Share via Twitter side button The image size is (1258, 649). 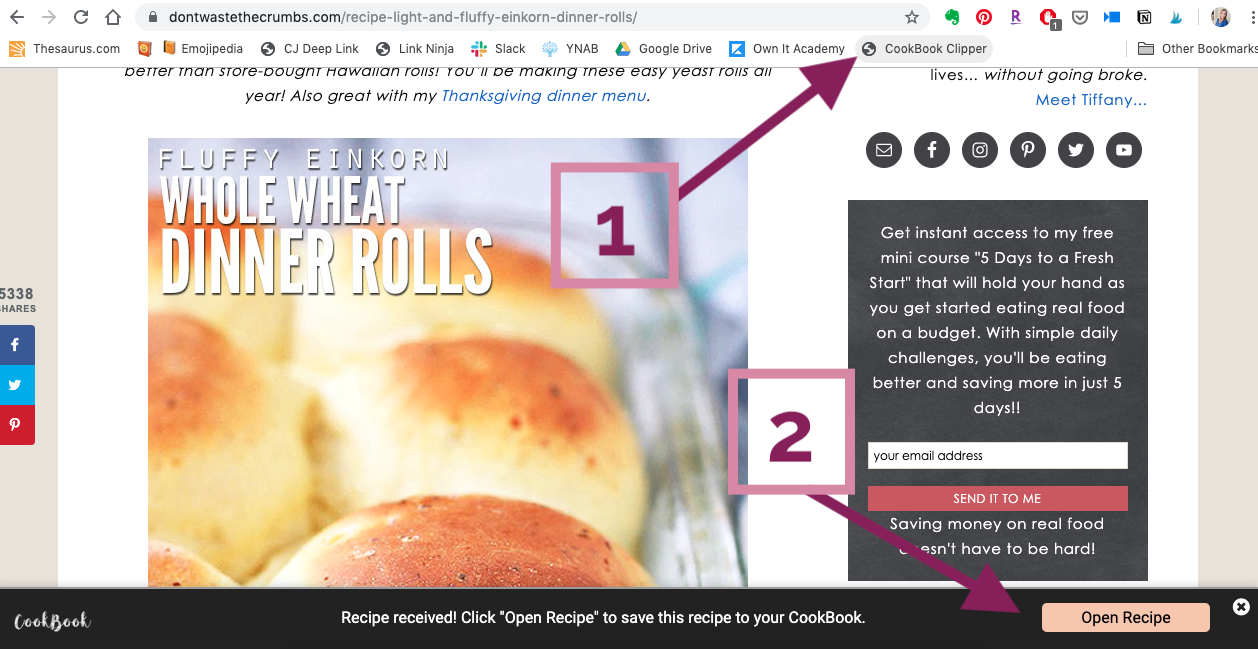[16, 385]
